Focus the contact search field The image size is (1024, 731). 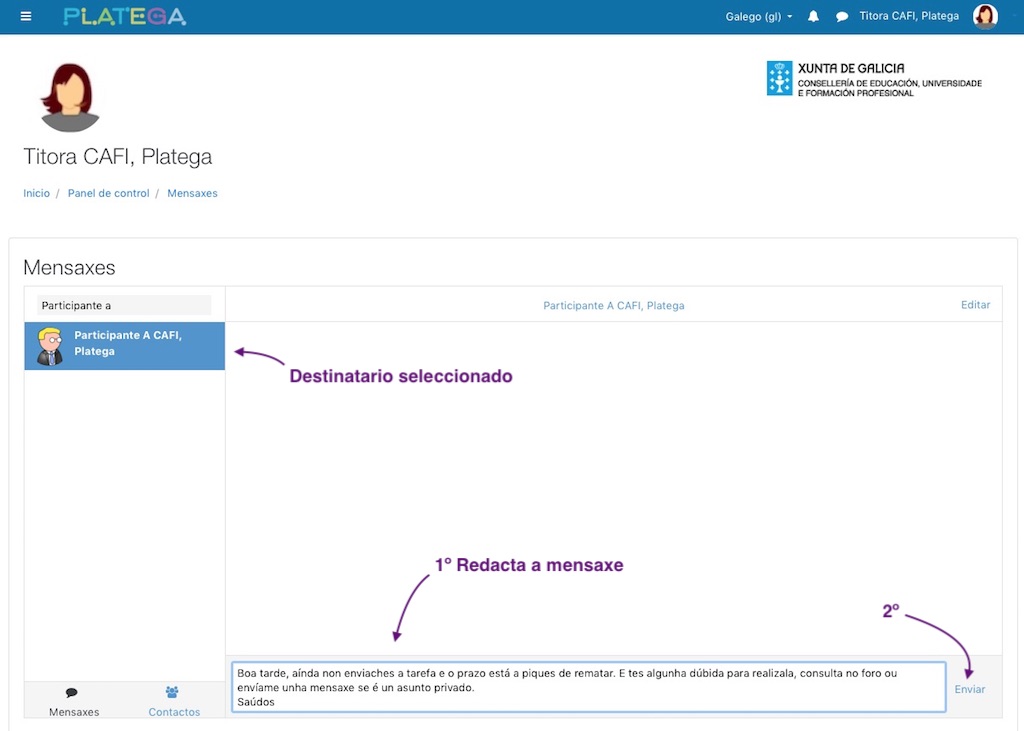click(x=124, y=305)
